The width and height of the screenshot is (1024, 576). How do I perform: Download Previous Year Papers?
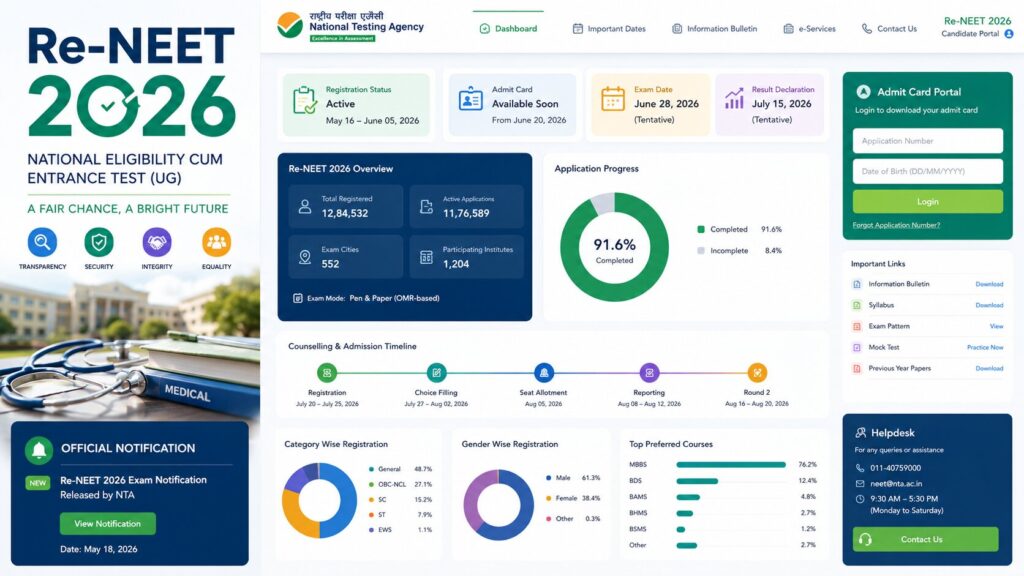pos(989,368)
